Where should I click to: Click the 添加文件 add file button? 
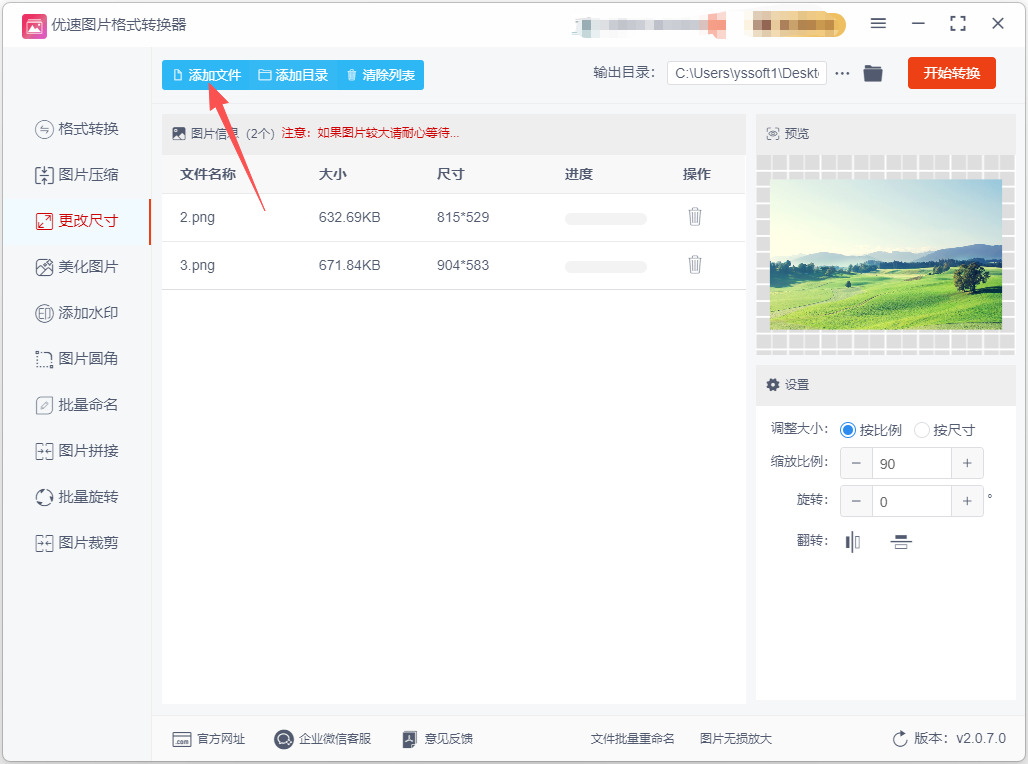(207, 75)
